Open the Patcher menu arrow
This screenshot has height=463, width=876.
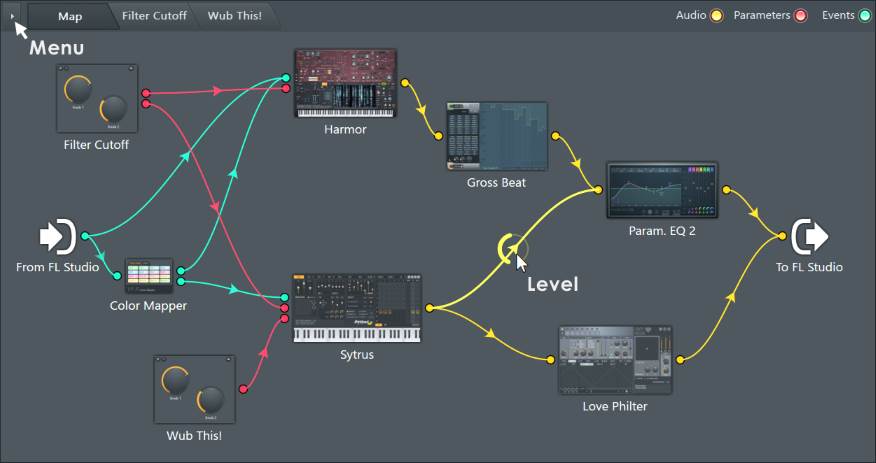pyautogui.click(x=12, y=16)
